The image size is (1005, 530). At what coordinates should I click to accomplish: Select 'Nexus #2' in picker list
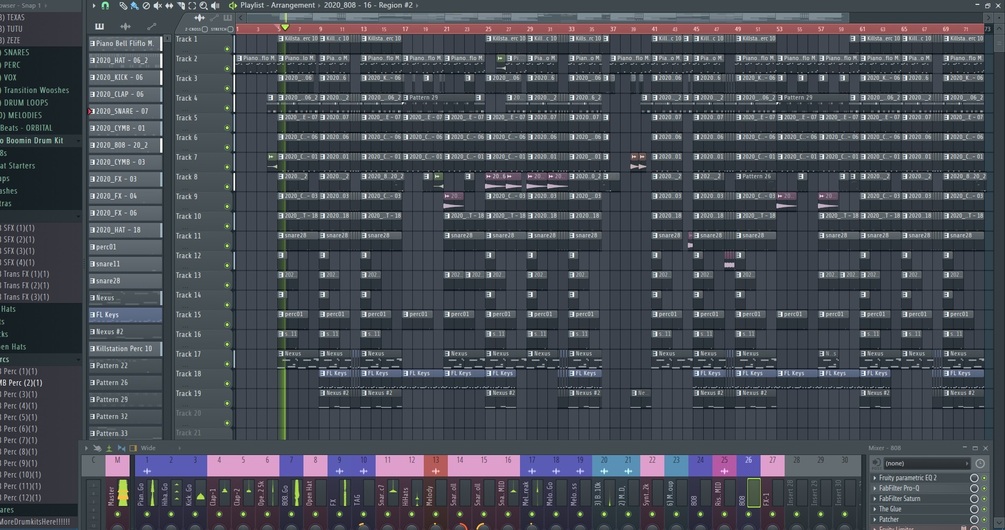pos(125,331)
